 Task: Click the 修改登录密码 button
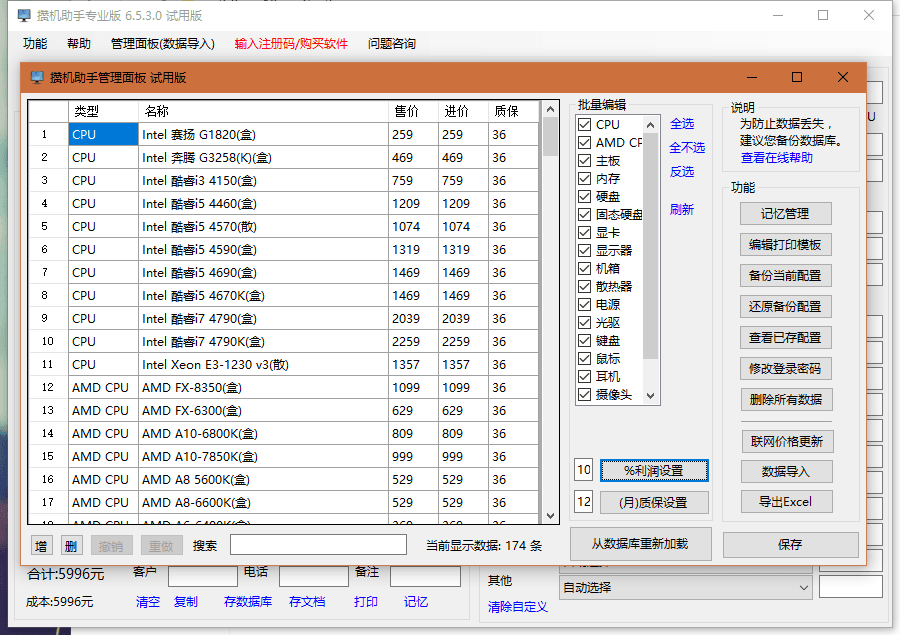coord(786,369)
